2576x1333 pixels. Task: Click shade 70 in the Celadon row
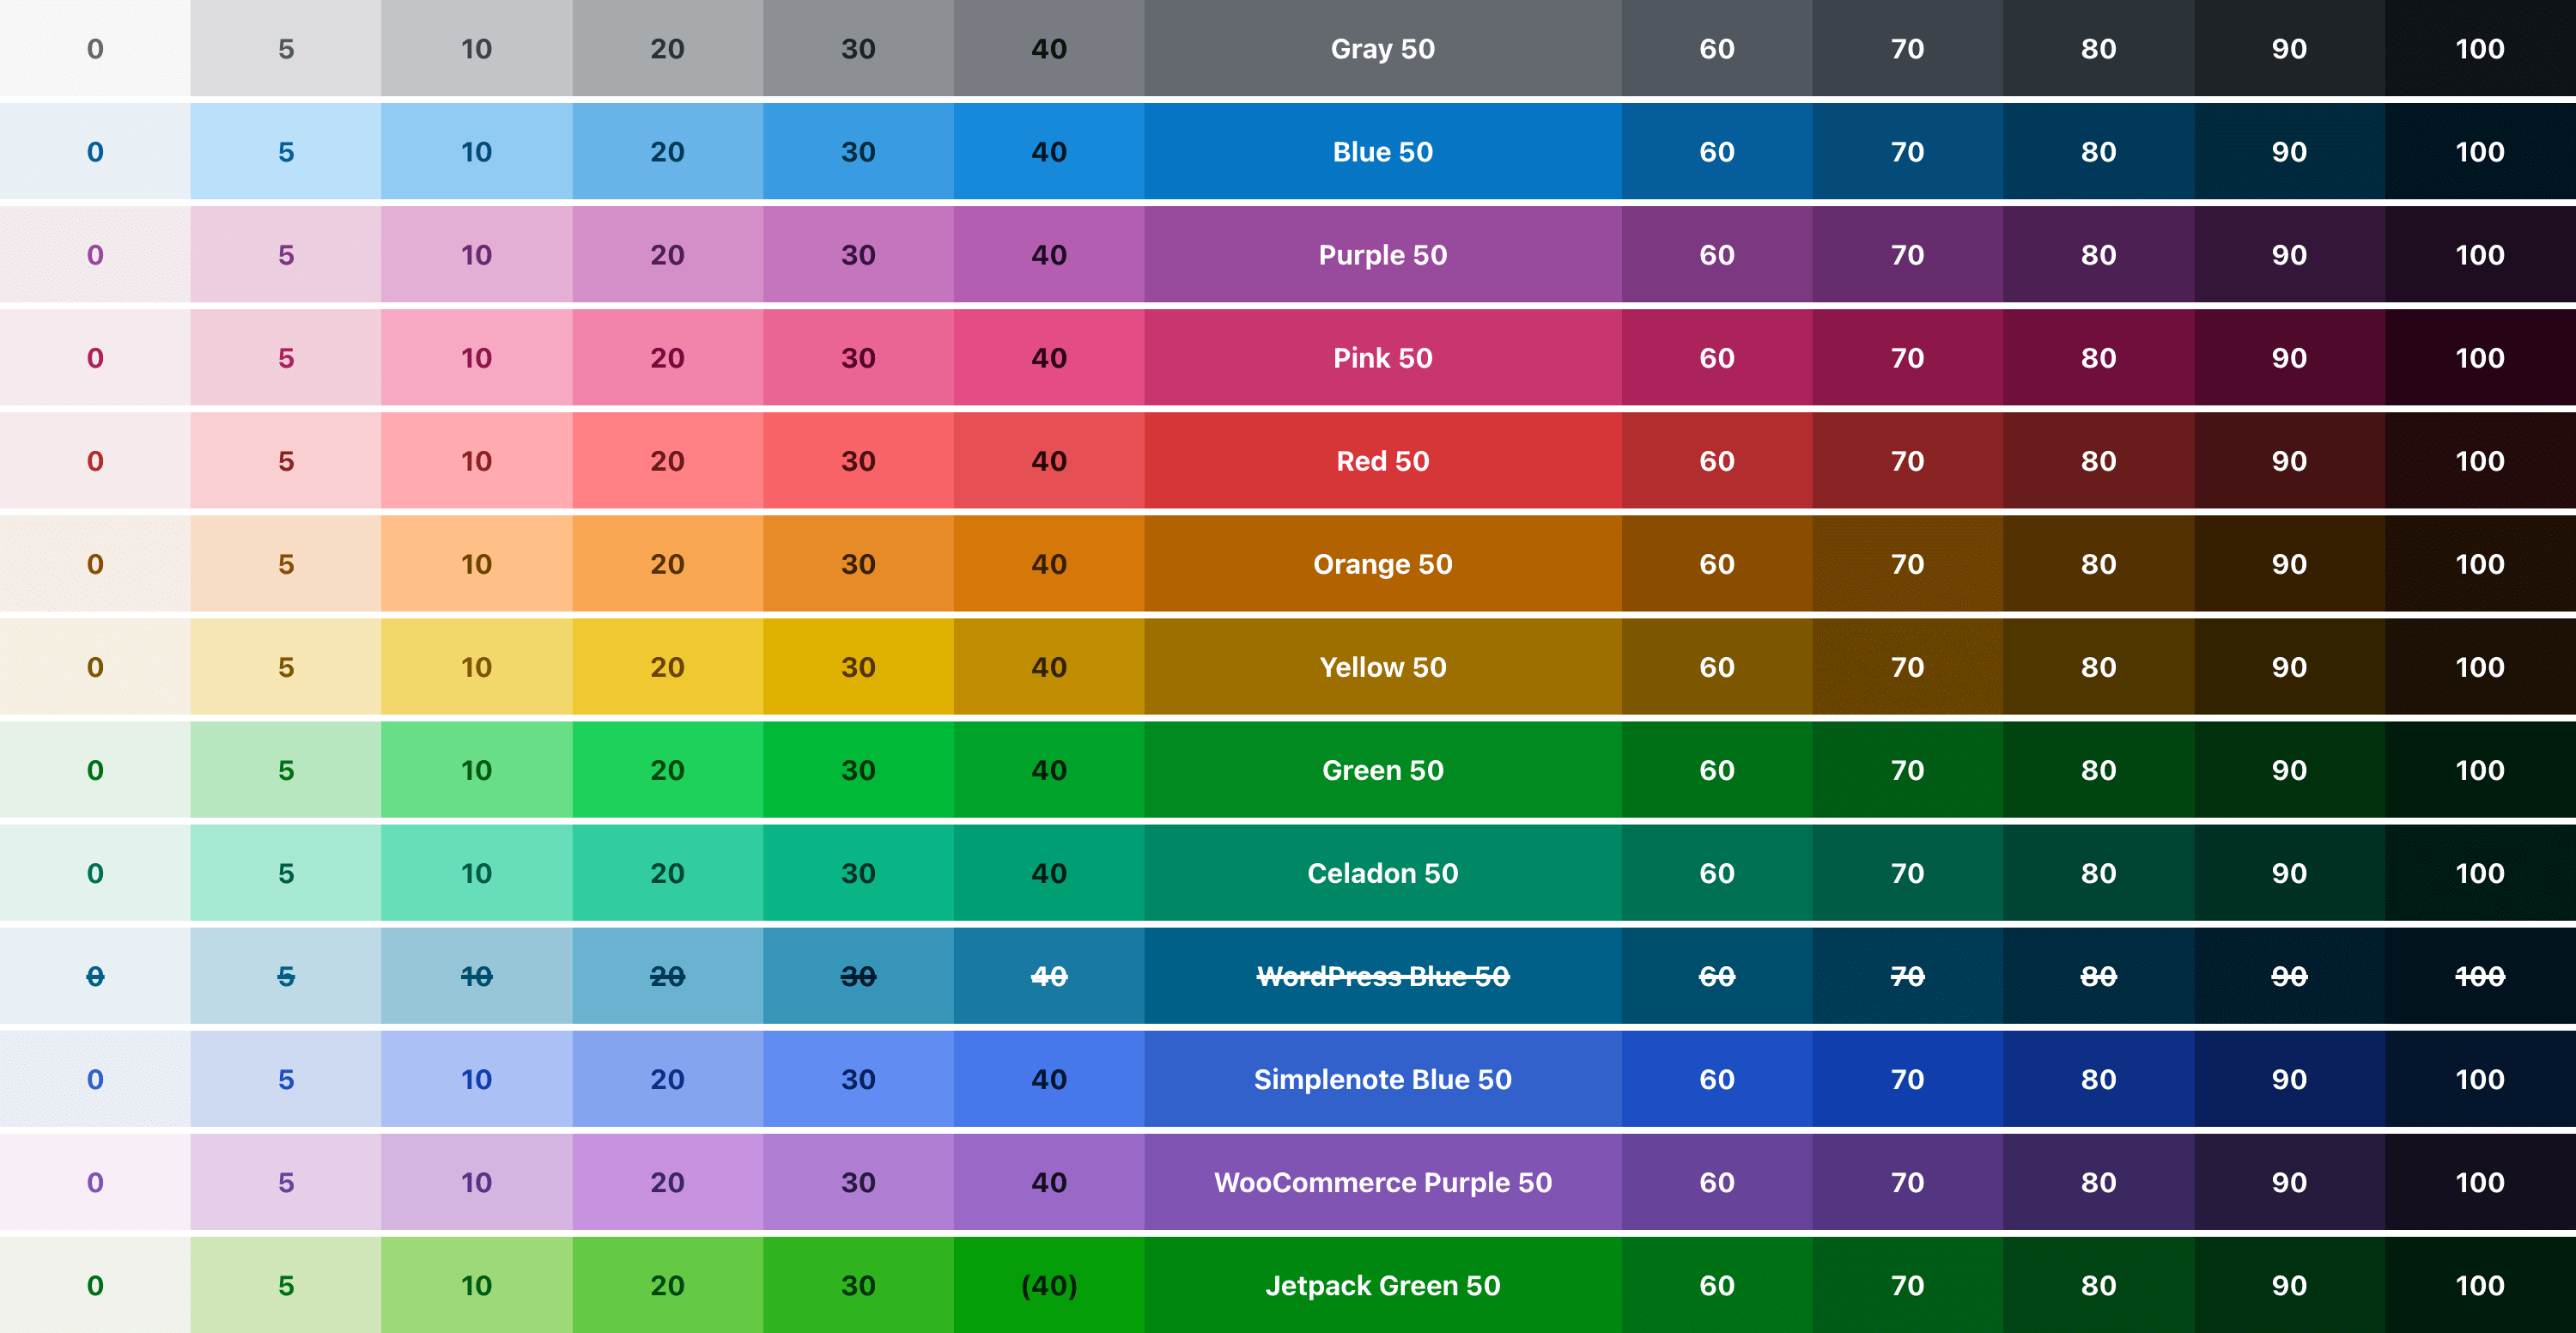pyautogui.click(x=1907, y=872)
